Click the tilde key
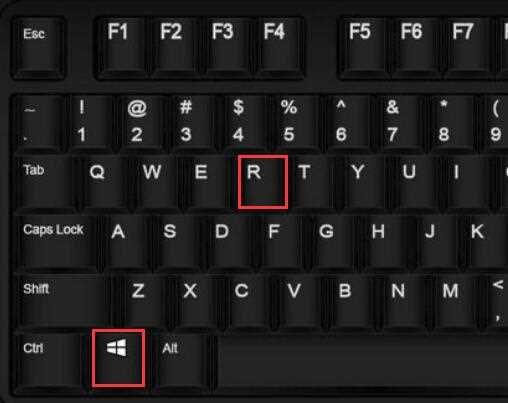 (39, 123)
